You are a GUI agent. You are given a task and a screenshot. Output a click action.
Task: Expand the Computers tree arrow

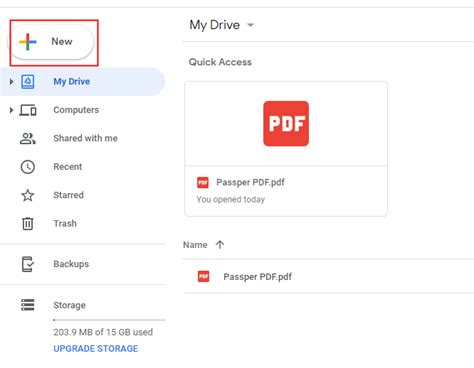click(x=11, y=110)
